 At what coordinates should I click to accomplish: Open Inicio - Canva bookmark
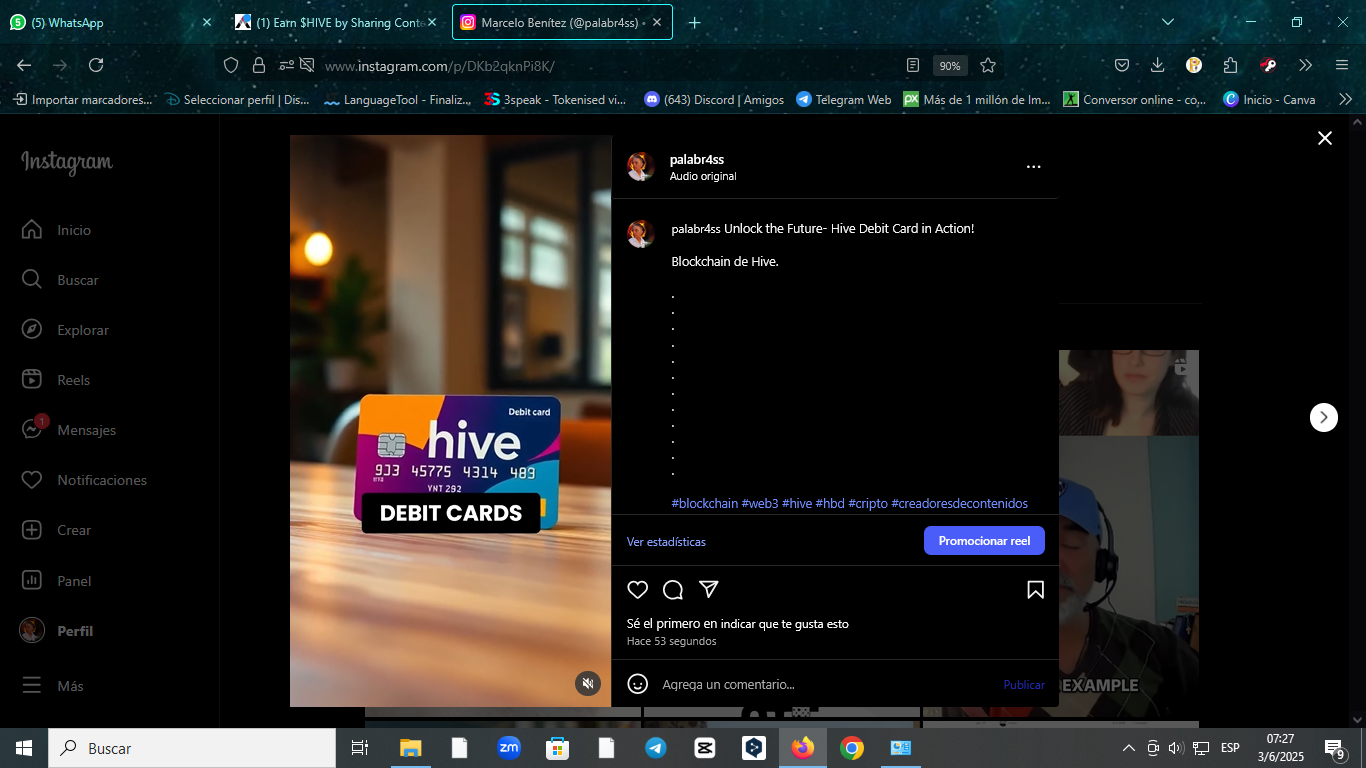[x=1270, y=100]
